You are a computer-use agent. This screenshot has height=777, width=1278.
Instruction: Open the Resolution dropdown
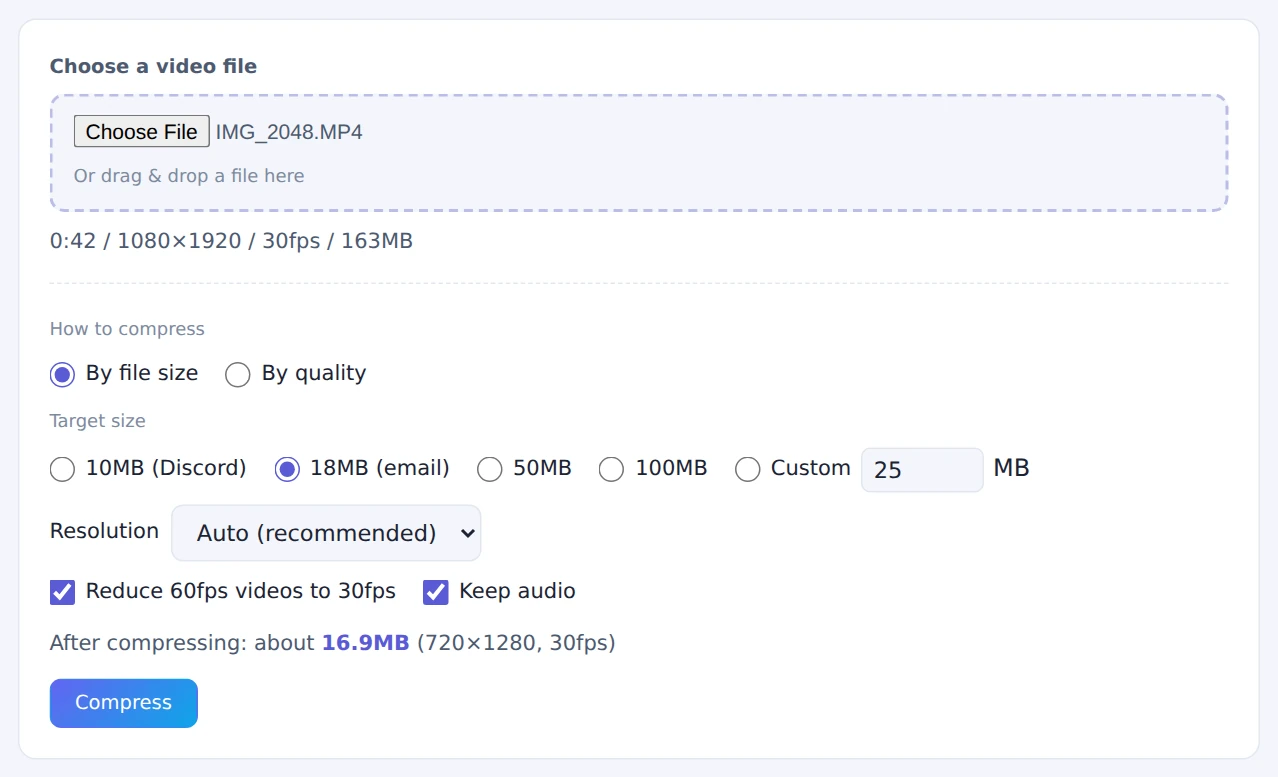(x=326, y=533)
